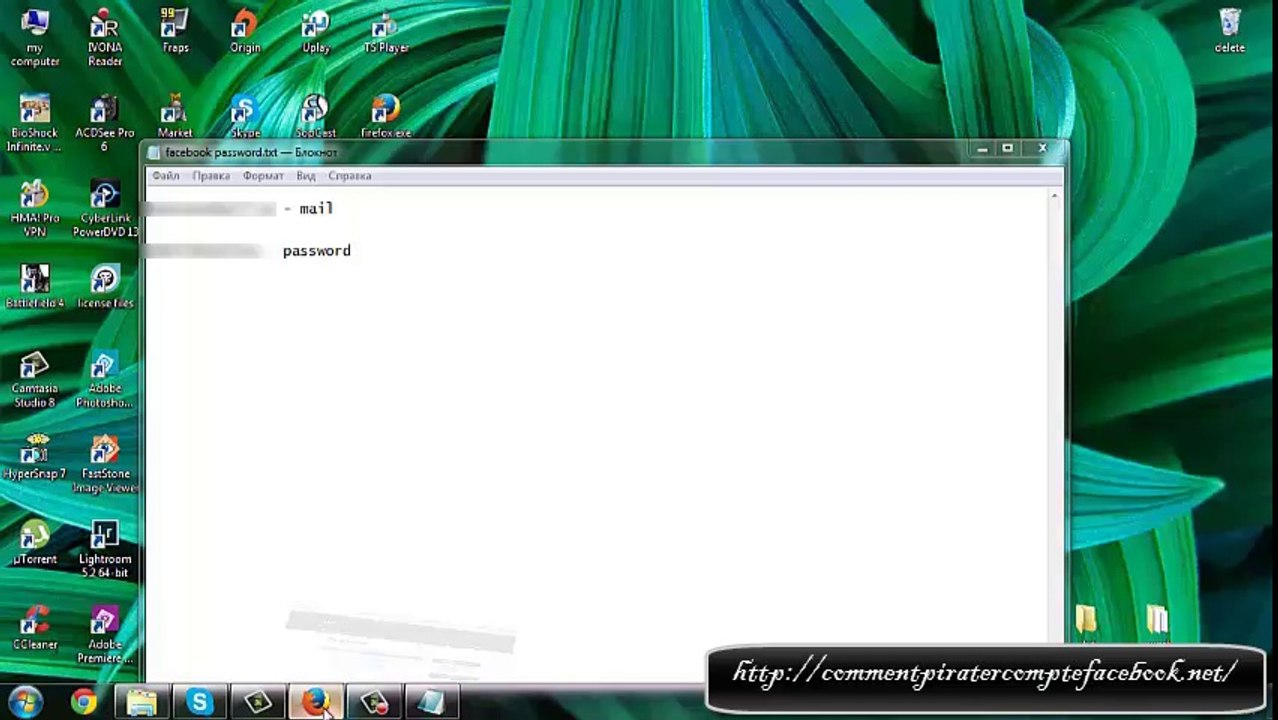Select the Fraps desktop shortcut
The width and height of the screenshot is (1278, 720).
point(175,31)
